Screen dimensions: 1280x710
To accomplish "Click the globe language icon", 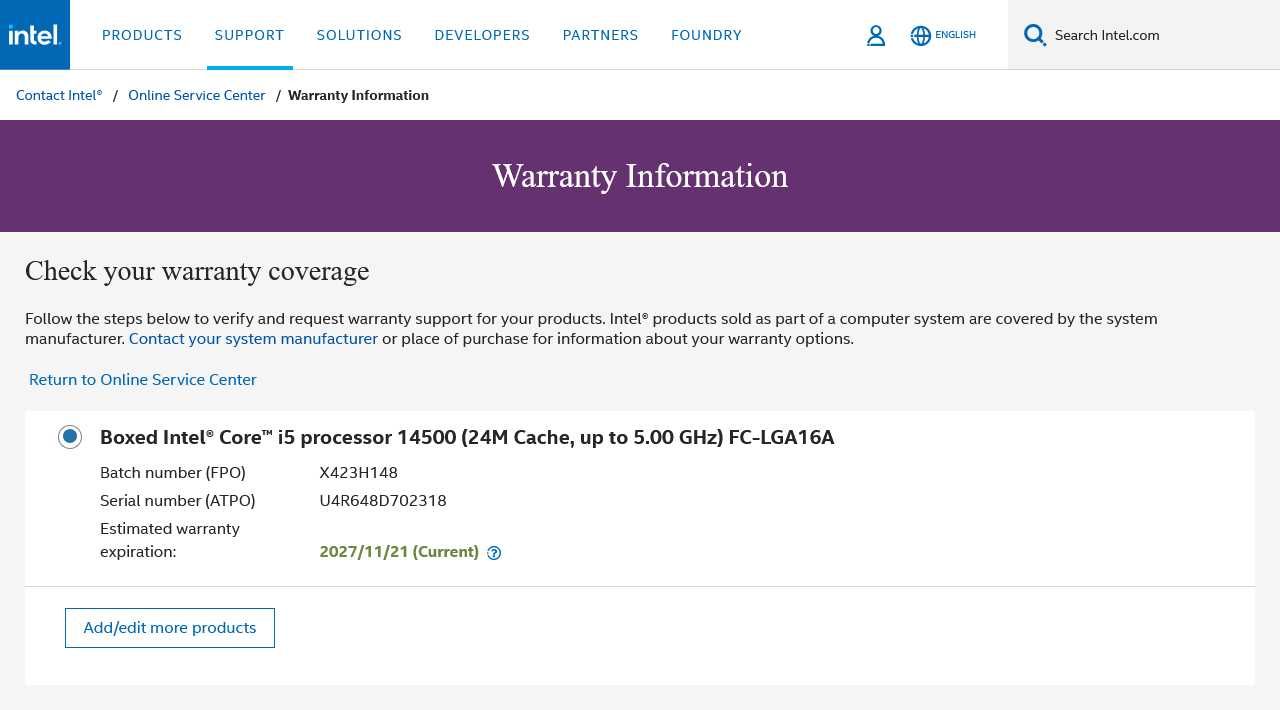I will [x=921, y=36].
